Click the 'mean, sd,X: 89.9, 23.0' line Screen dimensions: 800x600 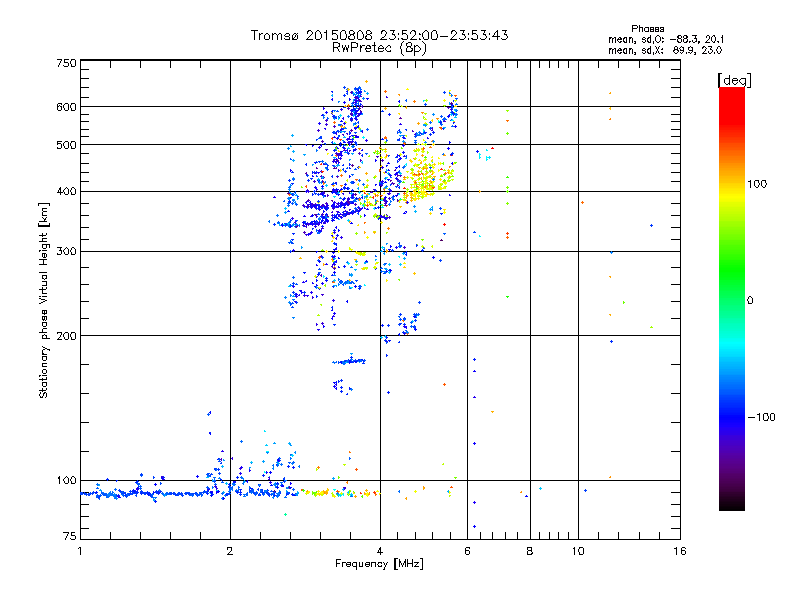point(665,50)
